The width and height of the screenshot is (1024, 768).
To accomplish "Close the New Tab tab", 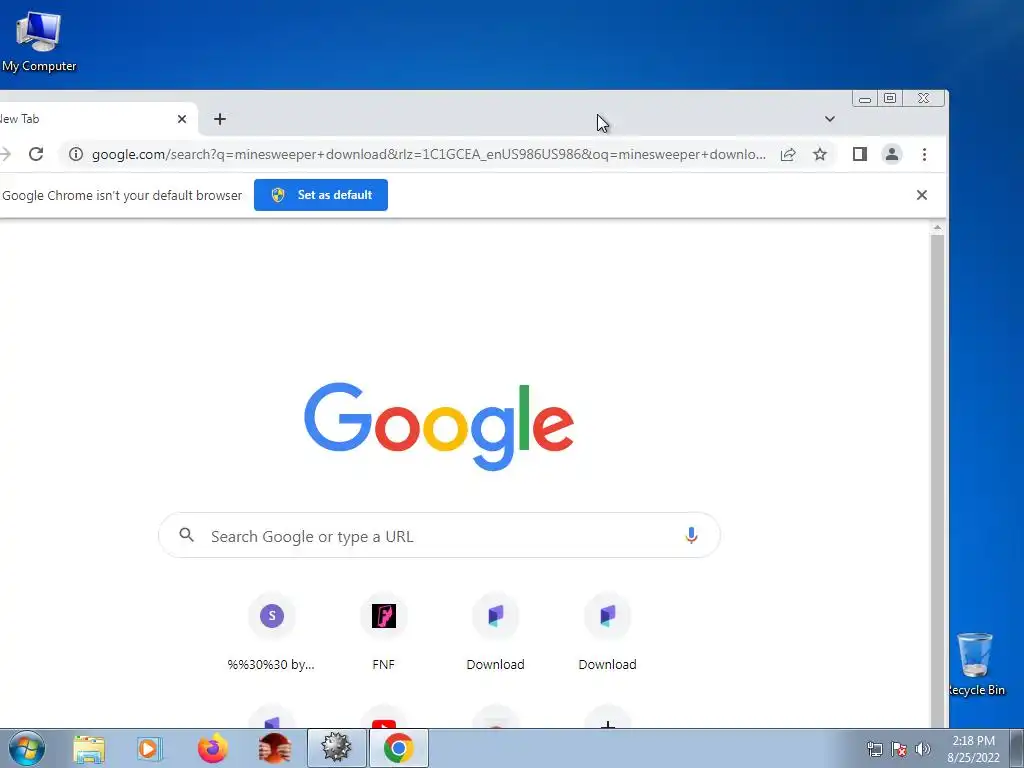I will tap(182, 119).
